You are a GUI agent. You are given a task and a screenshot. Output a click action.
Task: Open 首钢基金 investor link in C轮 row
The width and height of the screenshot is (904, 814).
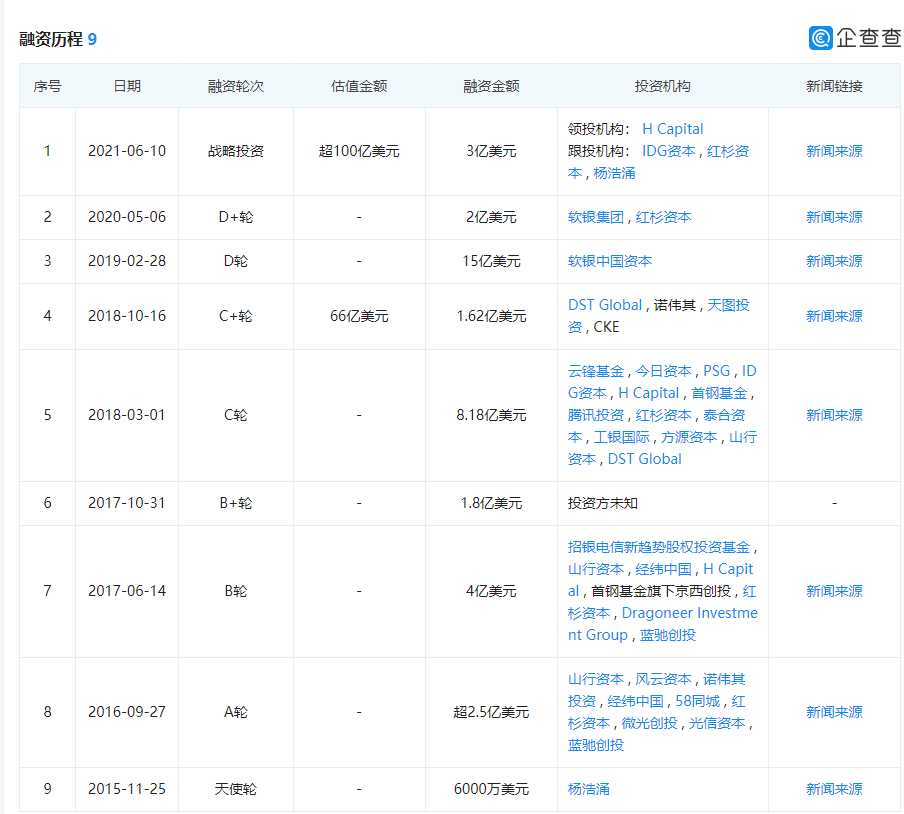(719, 393)
